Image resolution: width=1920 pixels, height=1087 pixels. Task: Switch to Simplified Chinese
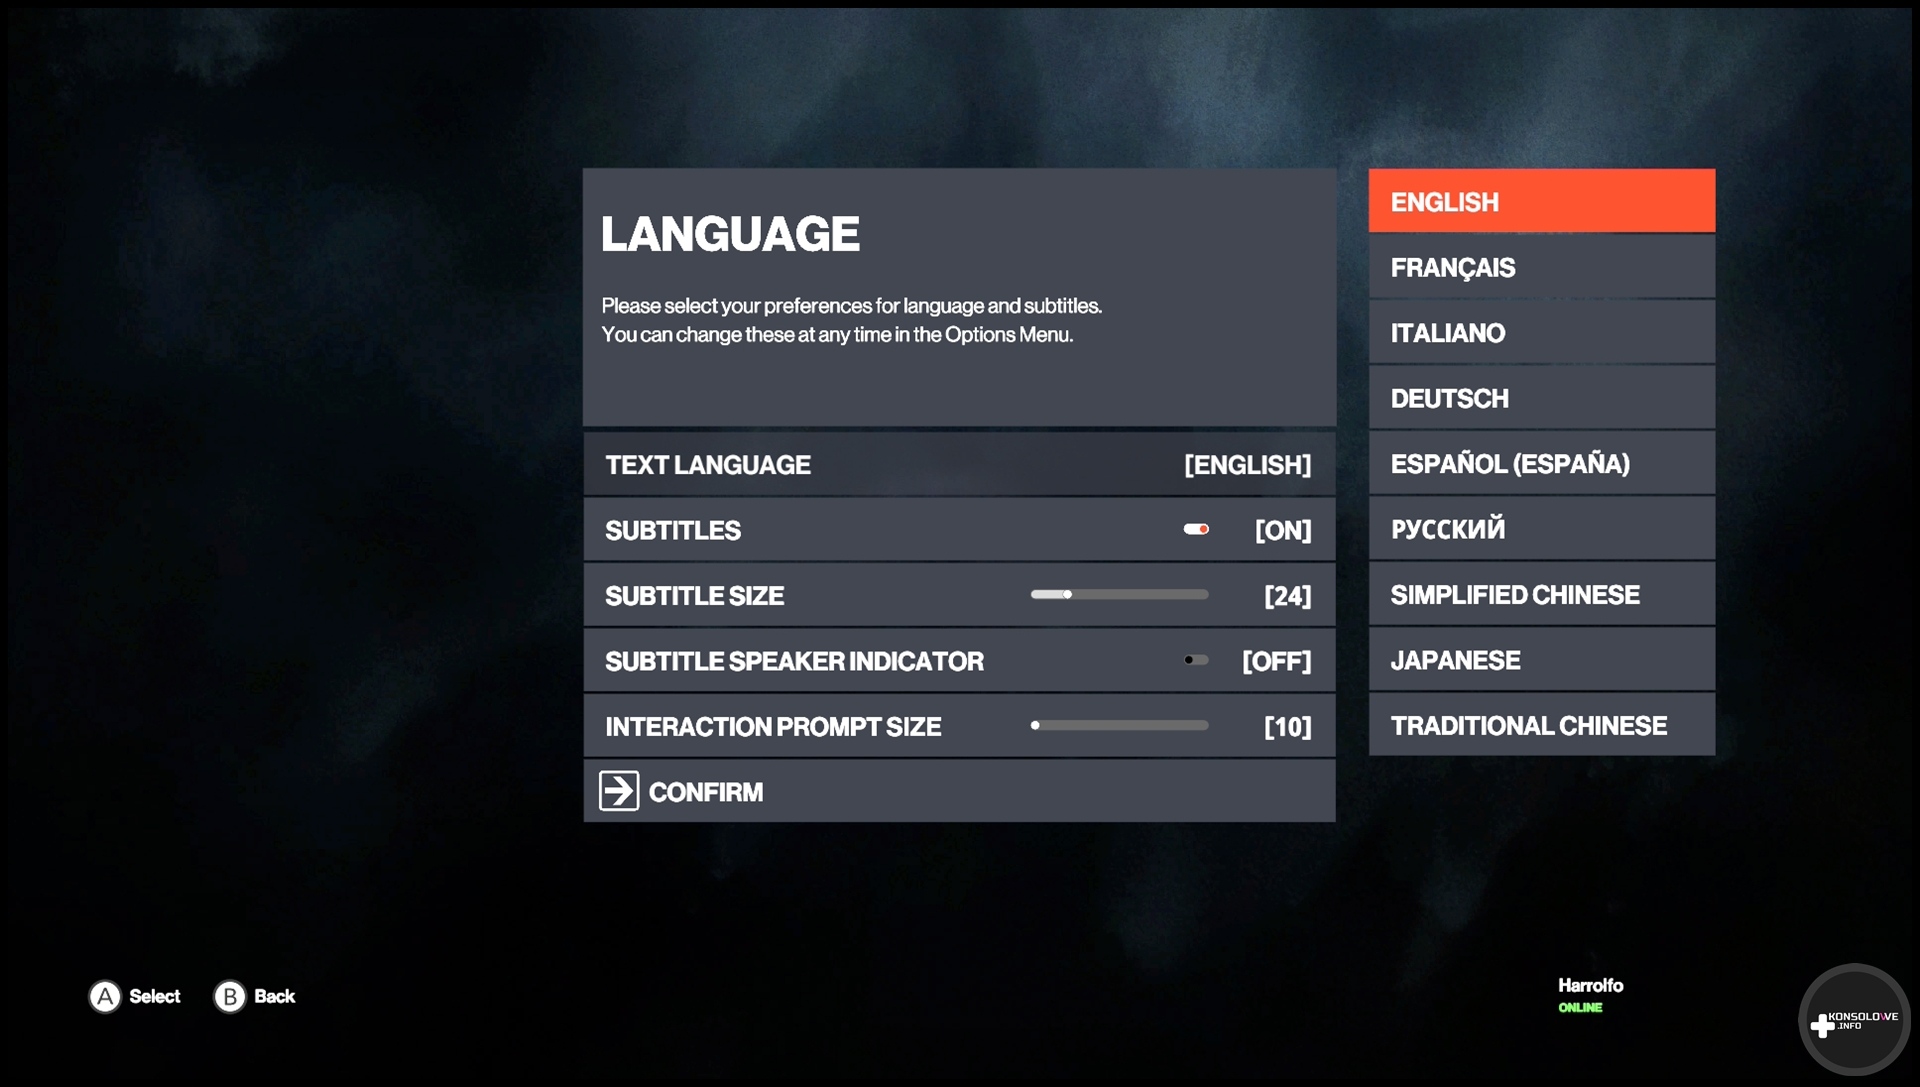[1541, 595]
